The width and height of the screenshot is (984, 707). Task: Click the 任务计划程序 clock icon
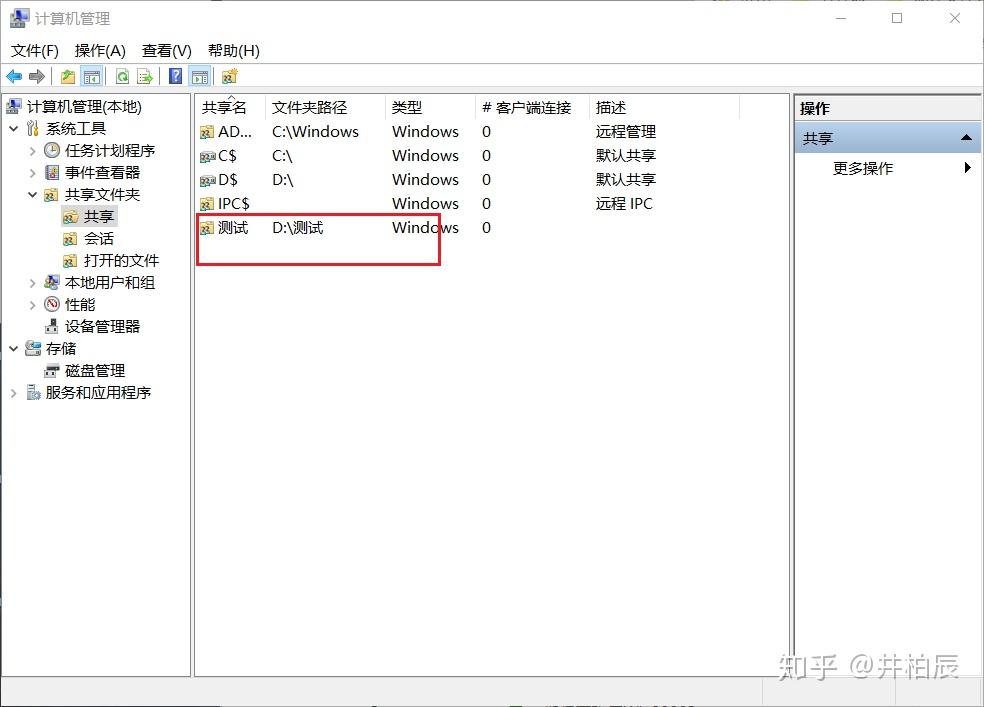[52, 151]
